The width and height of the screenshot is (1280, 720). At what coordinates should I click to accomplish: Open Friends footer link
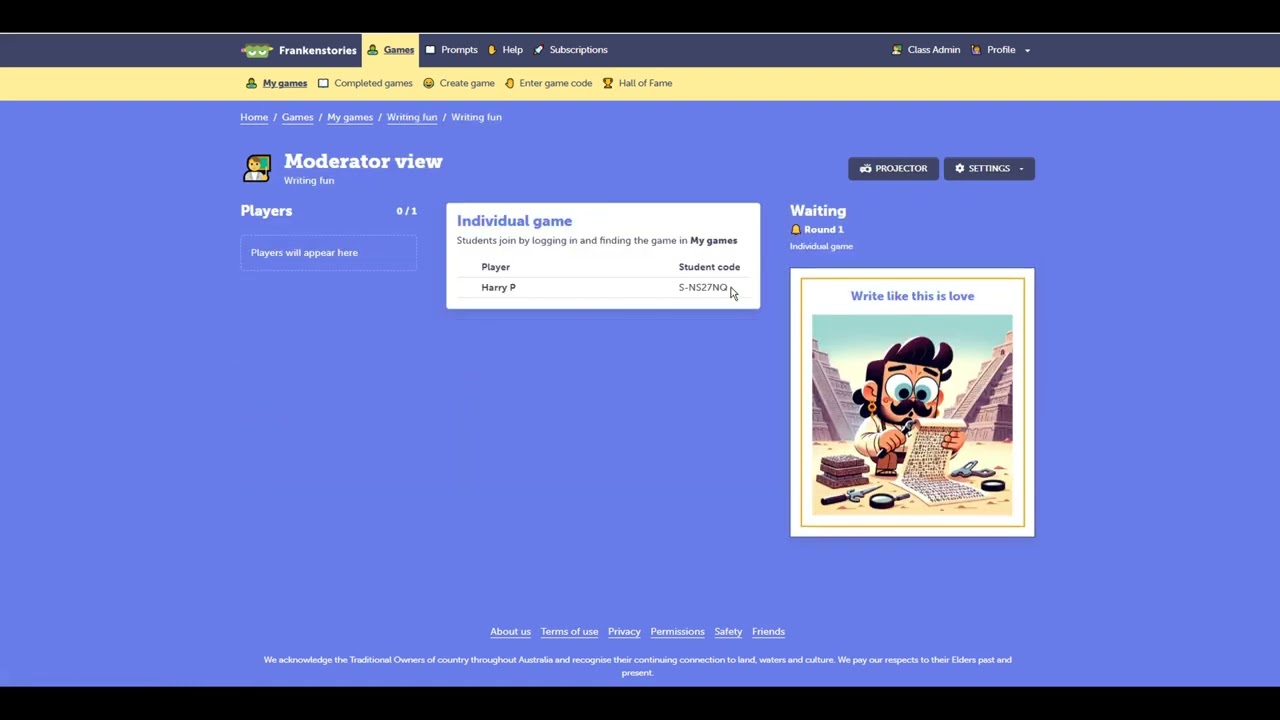click(x=768, y=632)
